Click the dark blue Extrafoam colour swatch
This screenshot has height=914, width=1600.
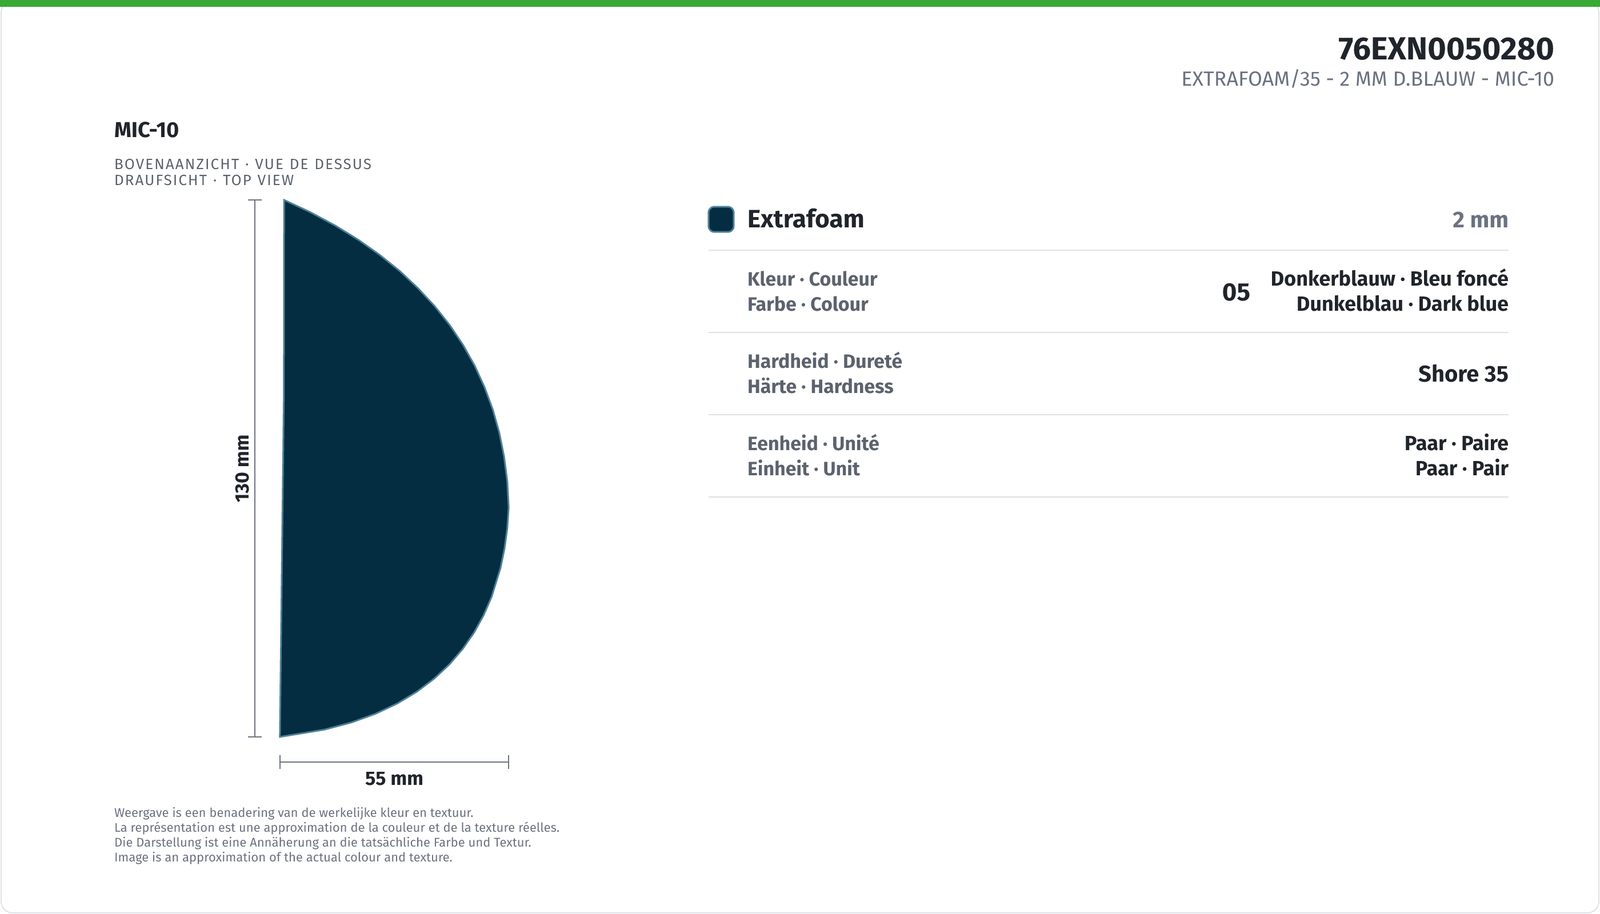pyautogui.click(x=721, y=219)
